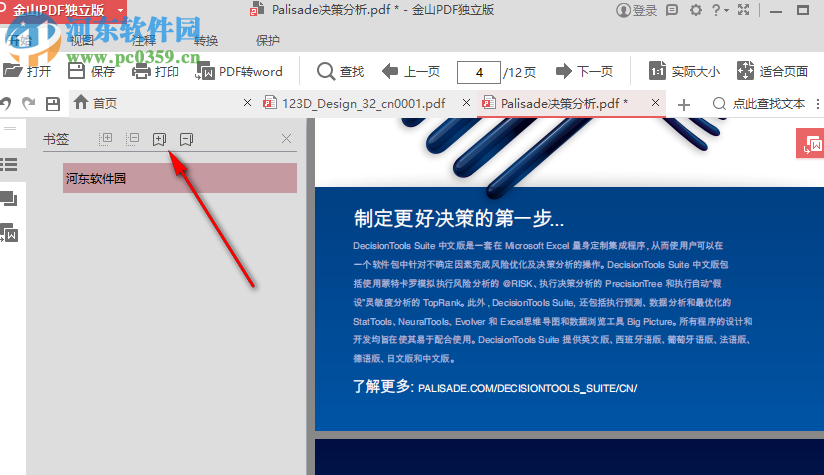
Task: Toggle the fullscreen icon in title bar
Action: click(744, 9)
